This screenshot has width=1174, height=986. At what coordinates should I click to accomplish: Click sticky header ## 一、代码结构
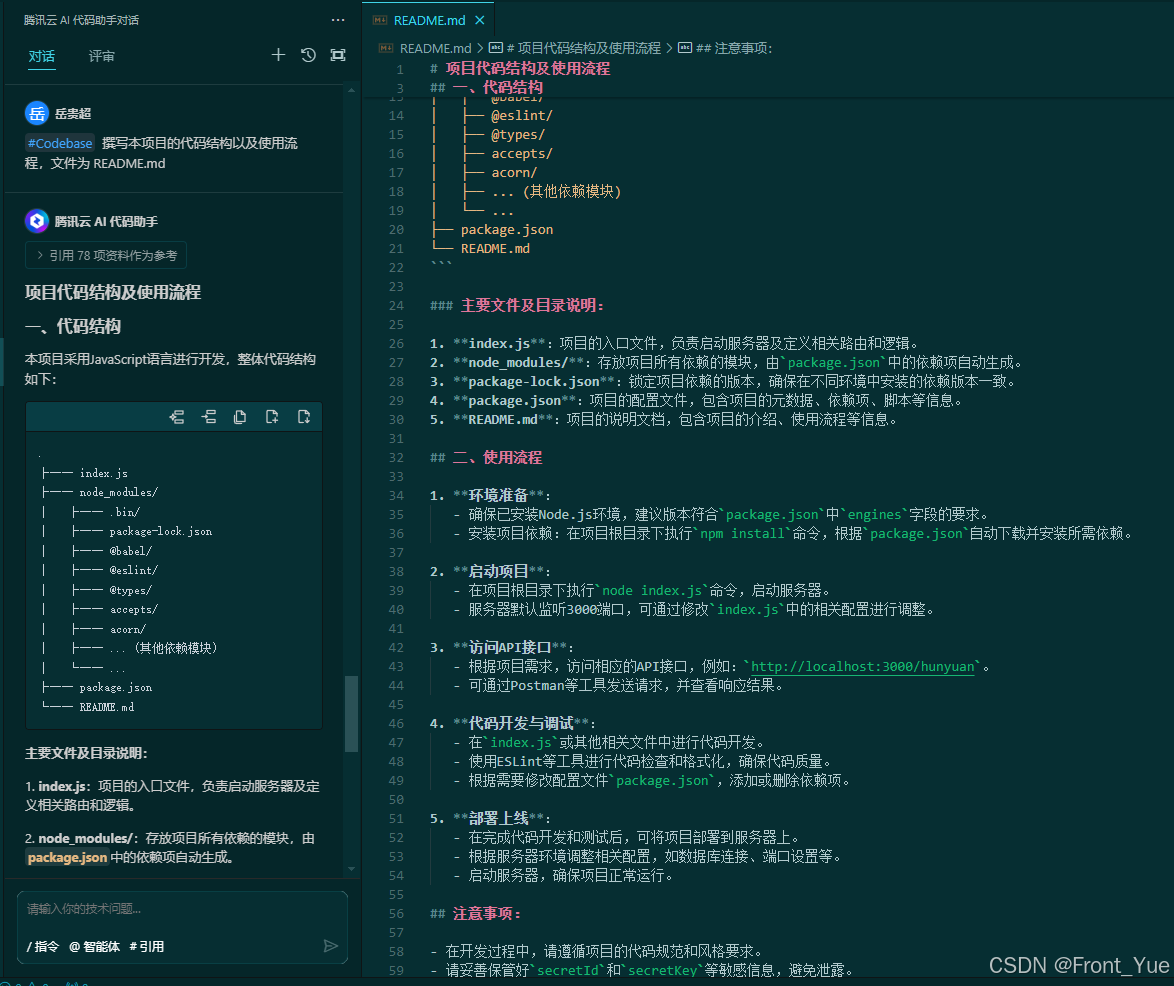487,88
